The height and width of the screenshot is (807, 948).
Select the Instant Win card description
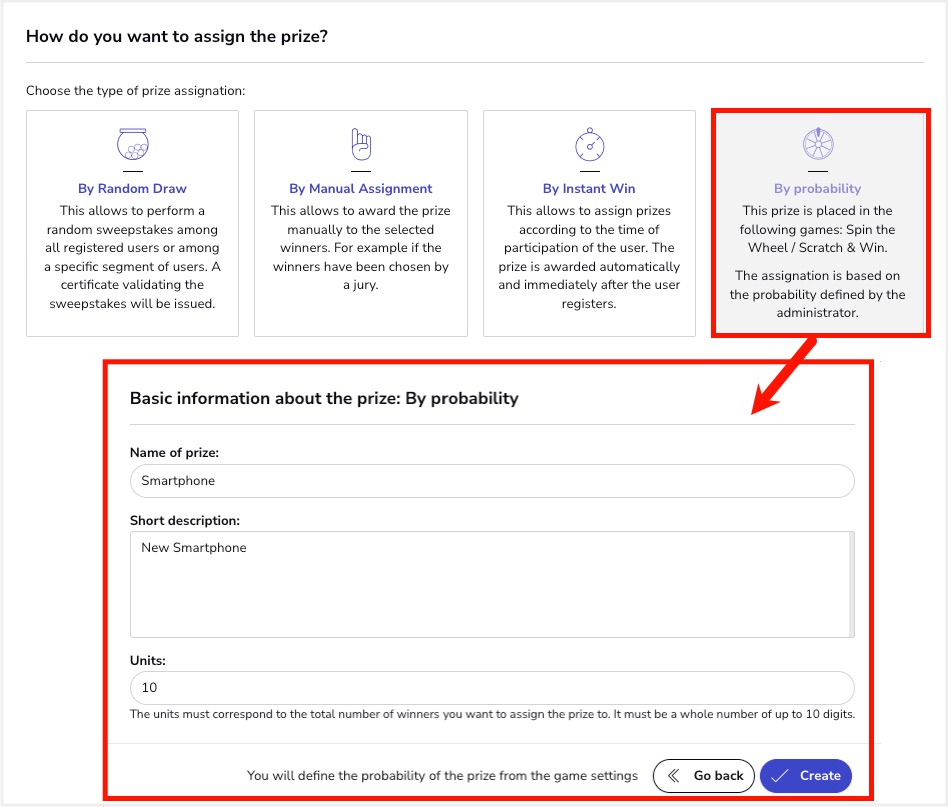click(x=589, y=257)
